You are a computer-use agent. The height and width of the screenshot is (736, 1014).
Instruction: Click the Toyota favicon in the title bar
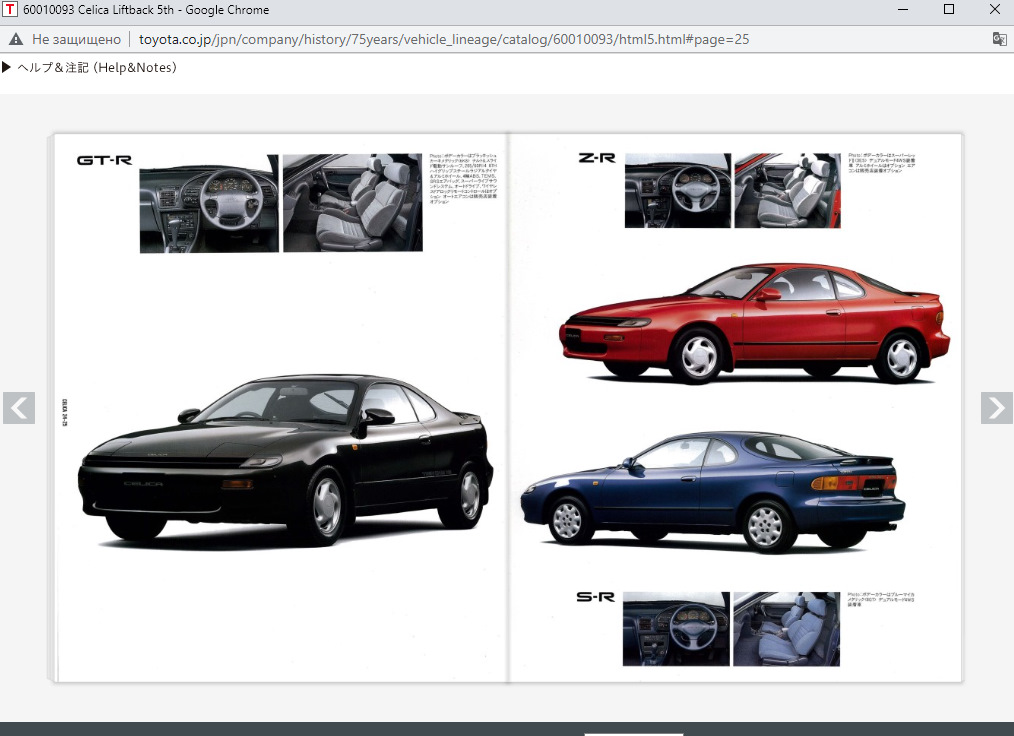coord(10,10)
